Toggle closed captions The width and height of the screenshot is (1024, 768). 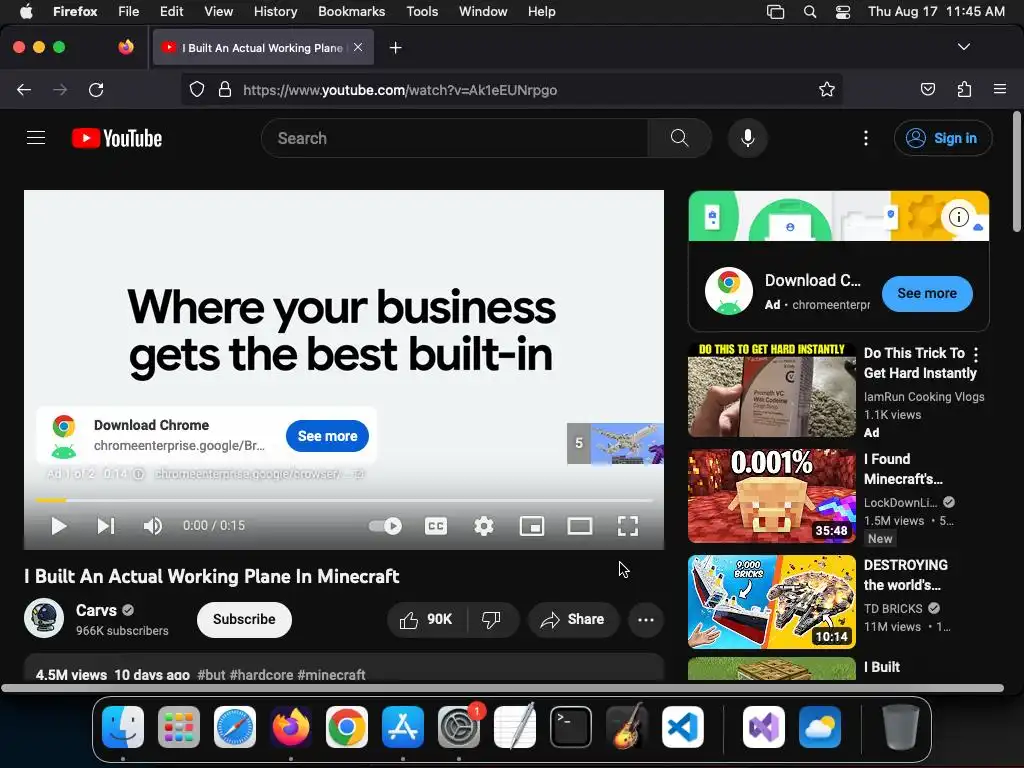pos(436,526)
